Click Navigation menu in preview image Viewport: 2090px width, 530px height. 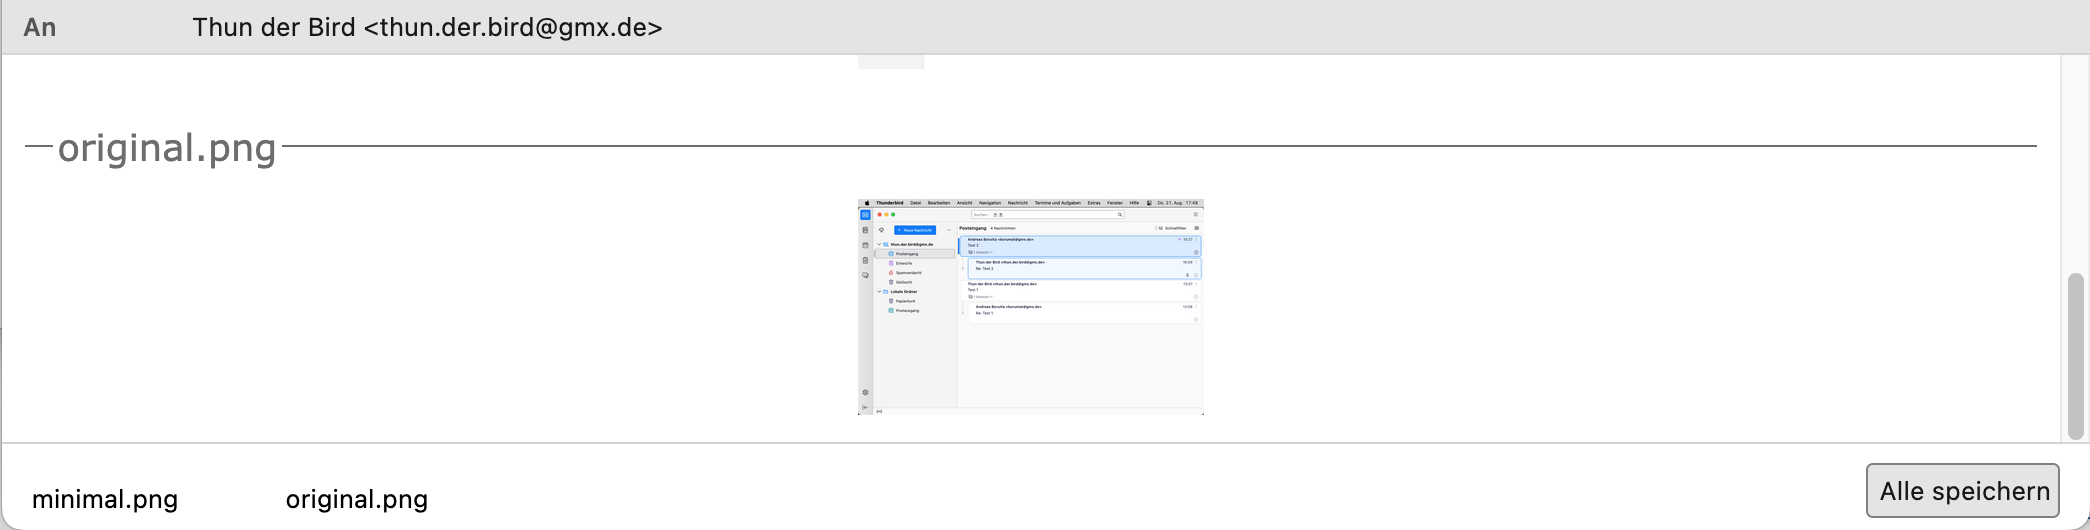(x=990, y=203)
